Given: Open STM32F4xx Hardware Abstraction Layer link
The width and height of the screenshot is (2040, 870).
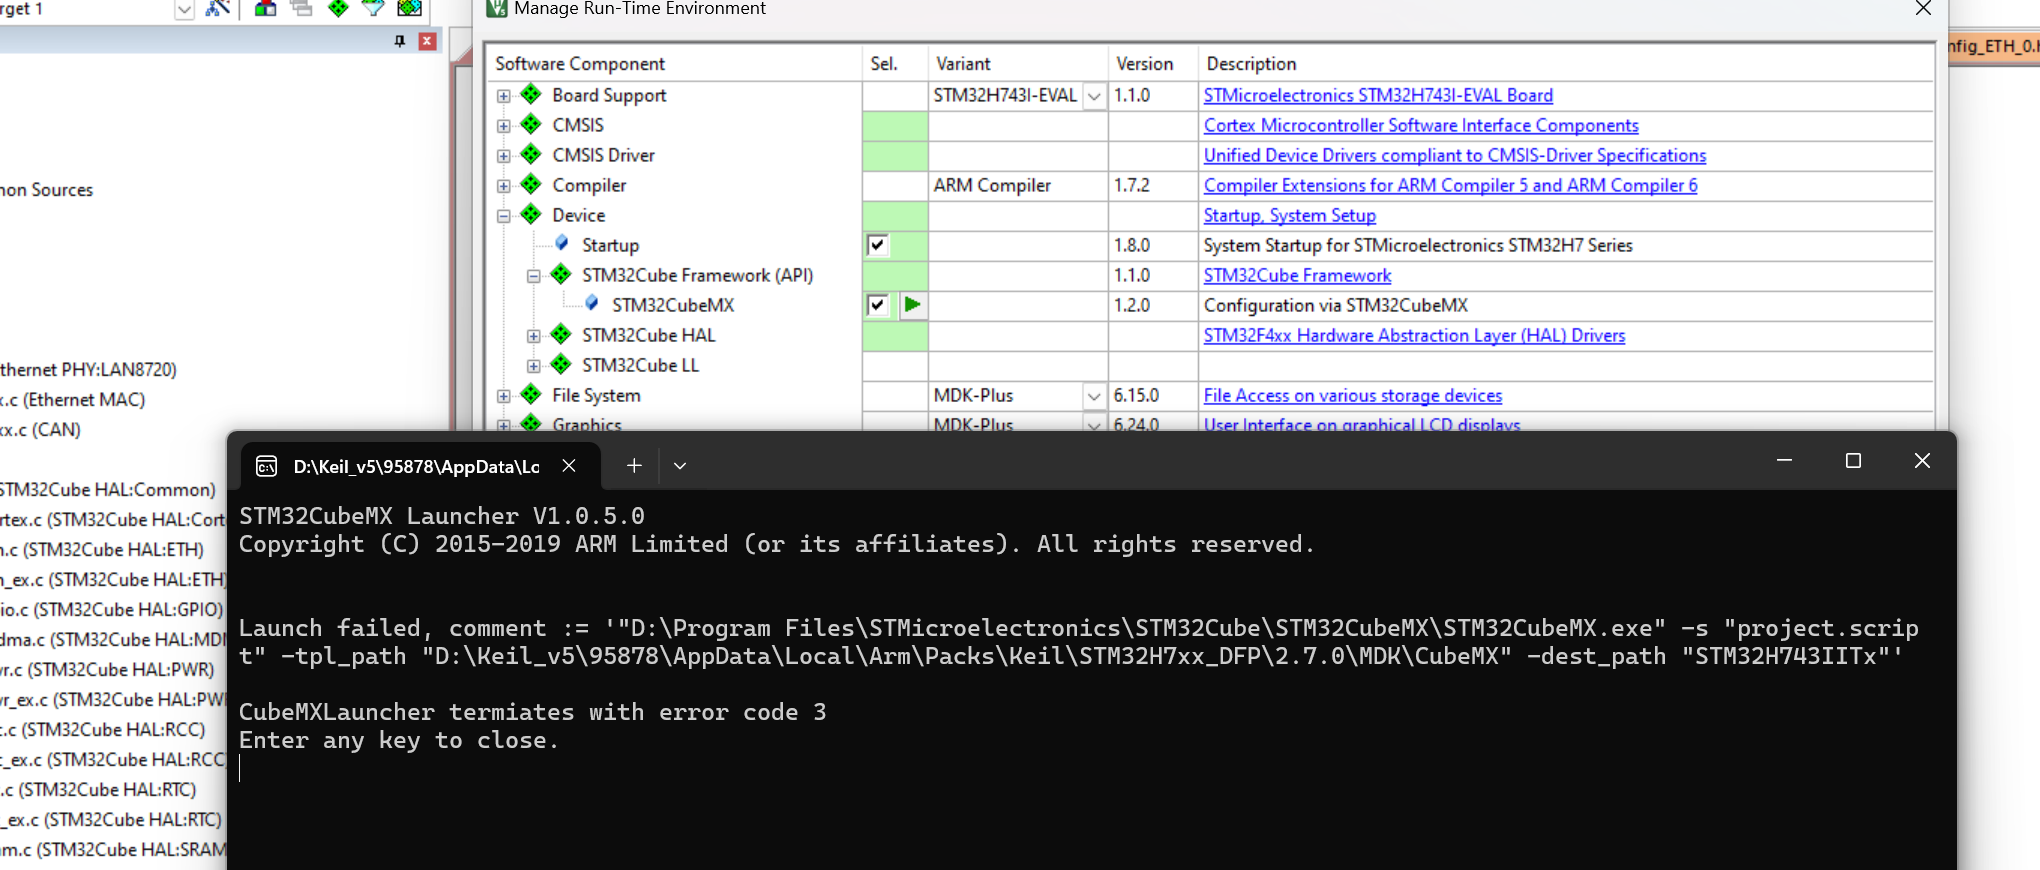Looking at the screenshot, I should pyautogui.click(x=1414, y=335).
